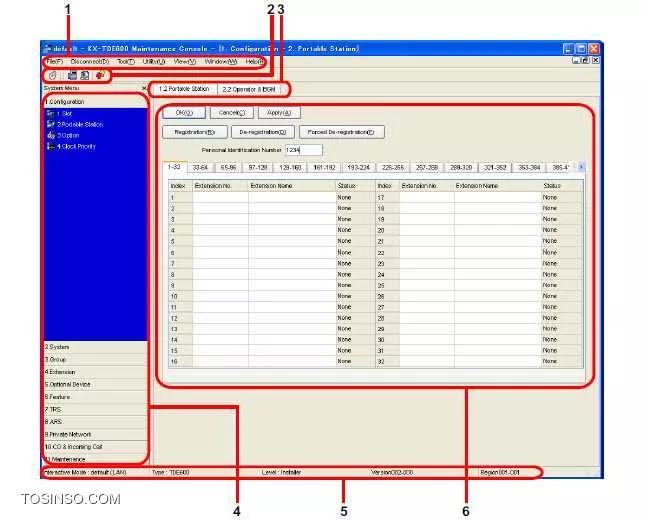The height and width of the screenshot is (520, 645).
Task: Expand the 5.Optional Device menu group
Action: pyautogui.click(x=95, y=384)
